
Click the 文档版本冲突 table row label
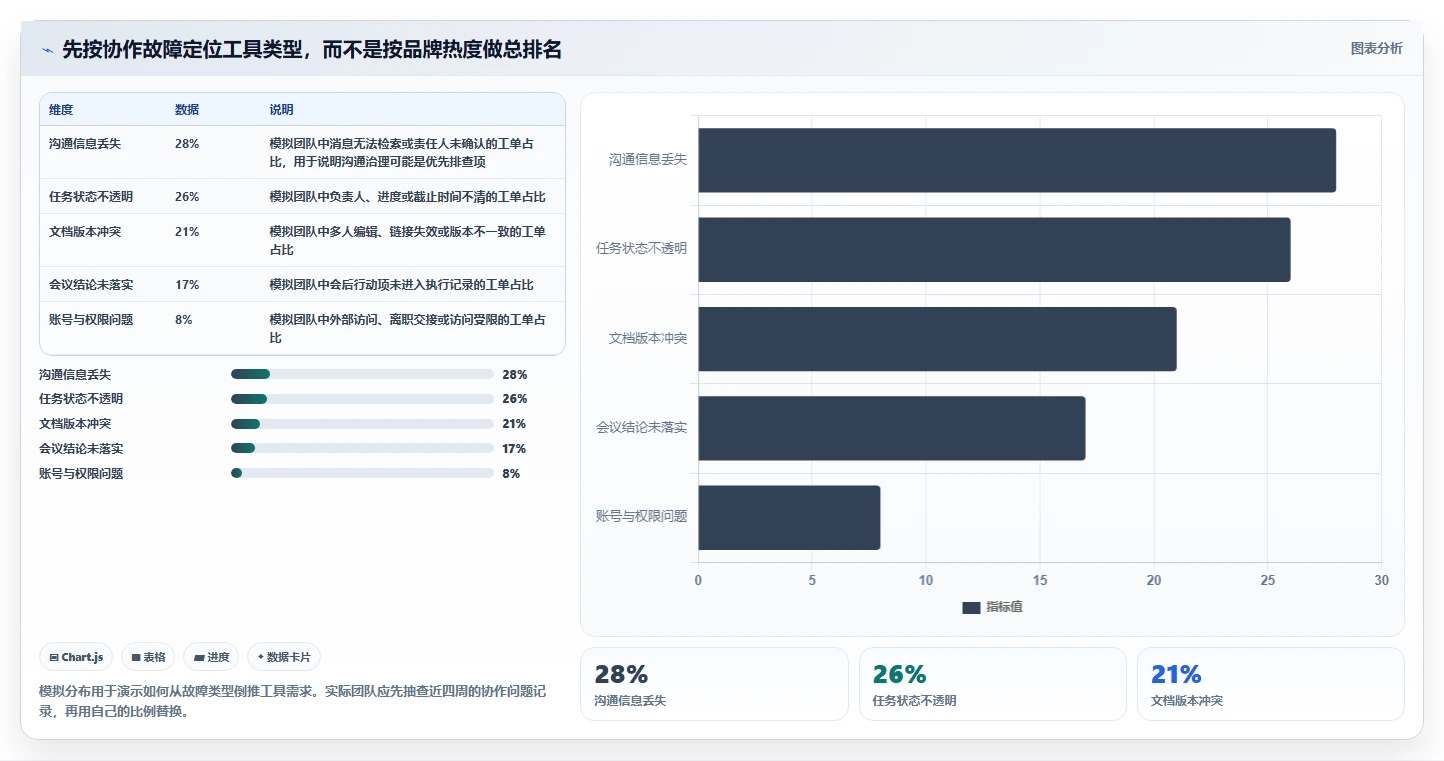[85, 232]
